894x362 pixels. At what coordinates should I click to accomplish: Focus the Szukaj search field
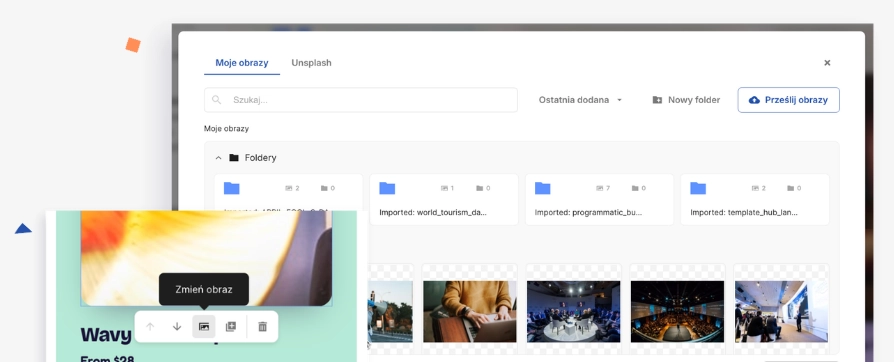(x=361, y=100)
